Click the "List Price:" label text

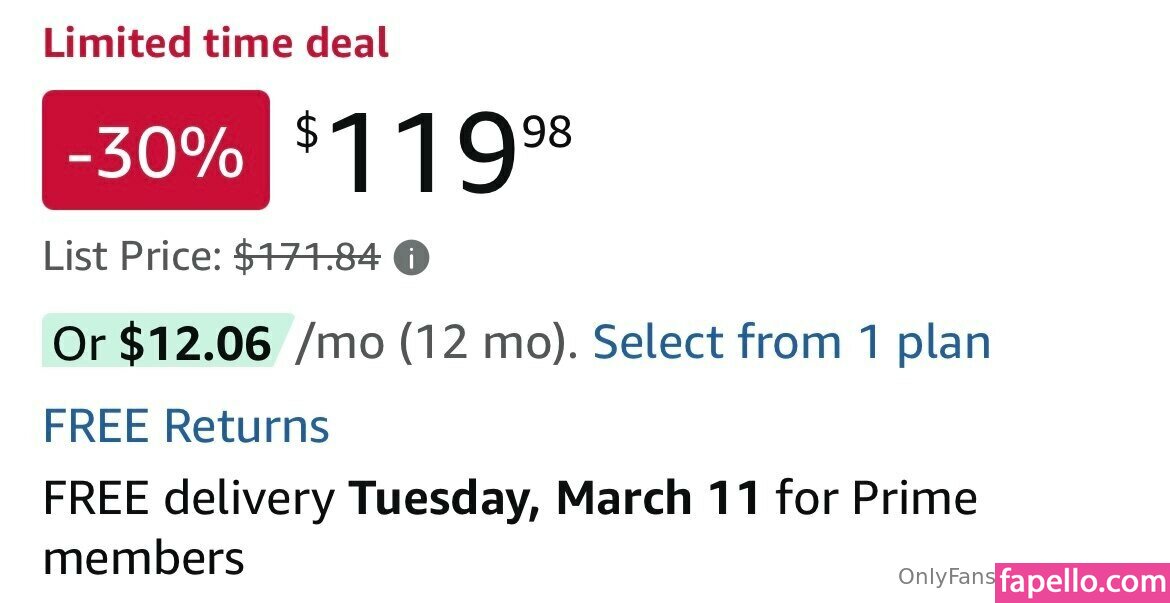coord(132,259)
